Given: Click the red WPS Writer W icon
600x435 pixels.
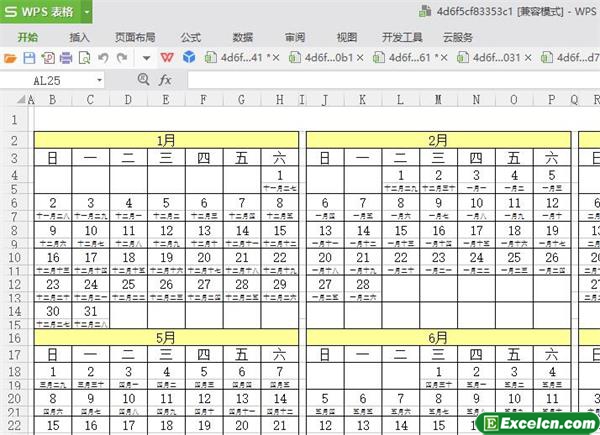Looking at the screenshot, I should click(x=167, y=58).
